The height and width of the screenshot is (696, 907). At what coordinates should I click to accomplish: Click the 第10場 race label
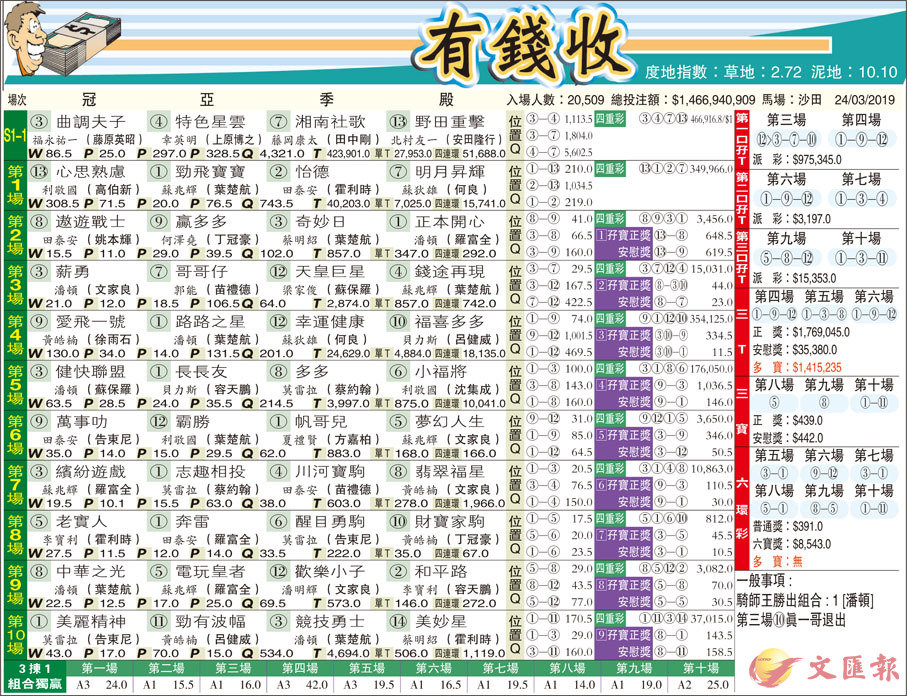pos(14,634)
